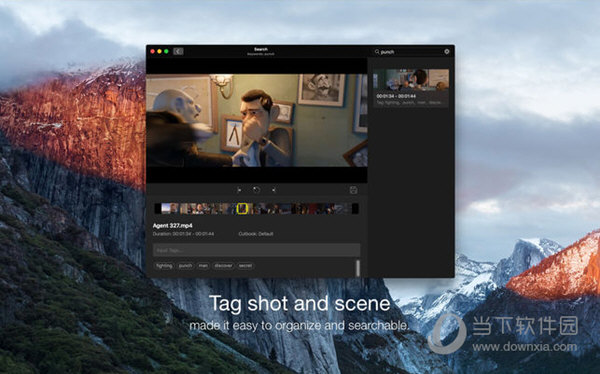Select the 'fighting' tag chip
This screenshot has height=374, width=600.
tap(164, 266)
